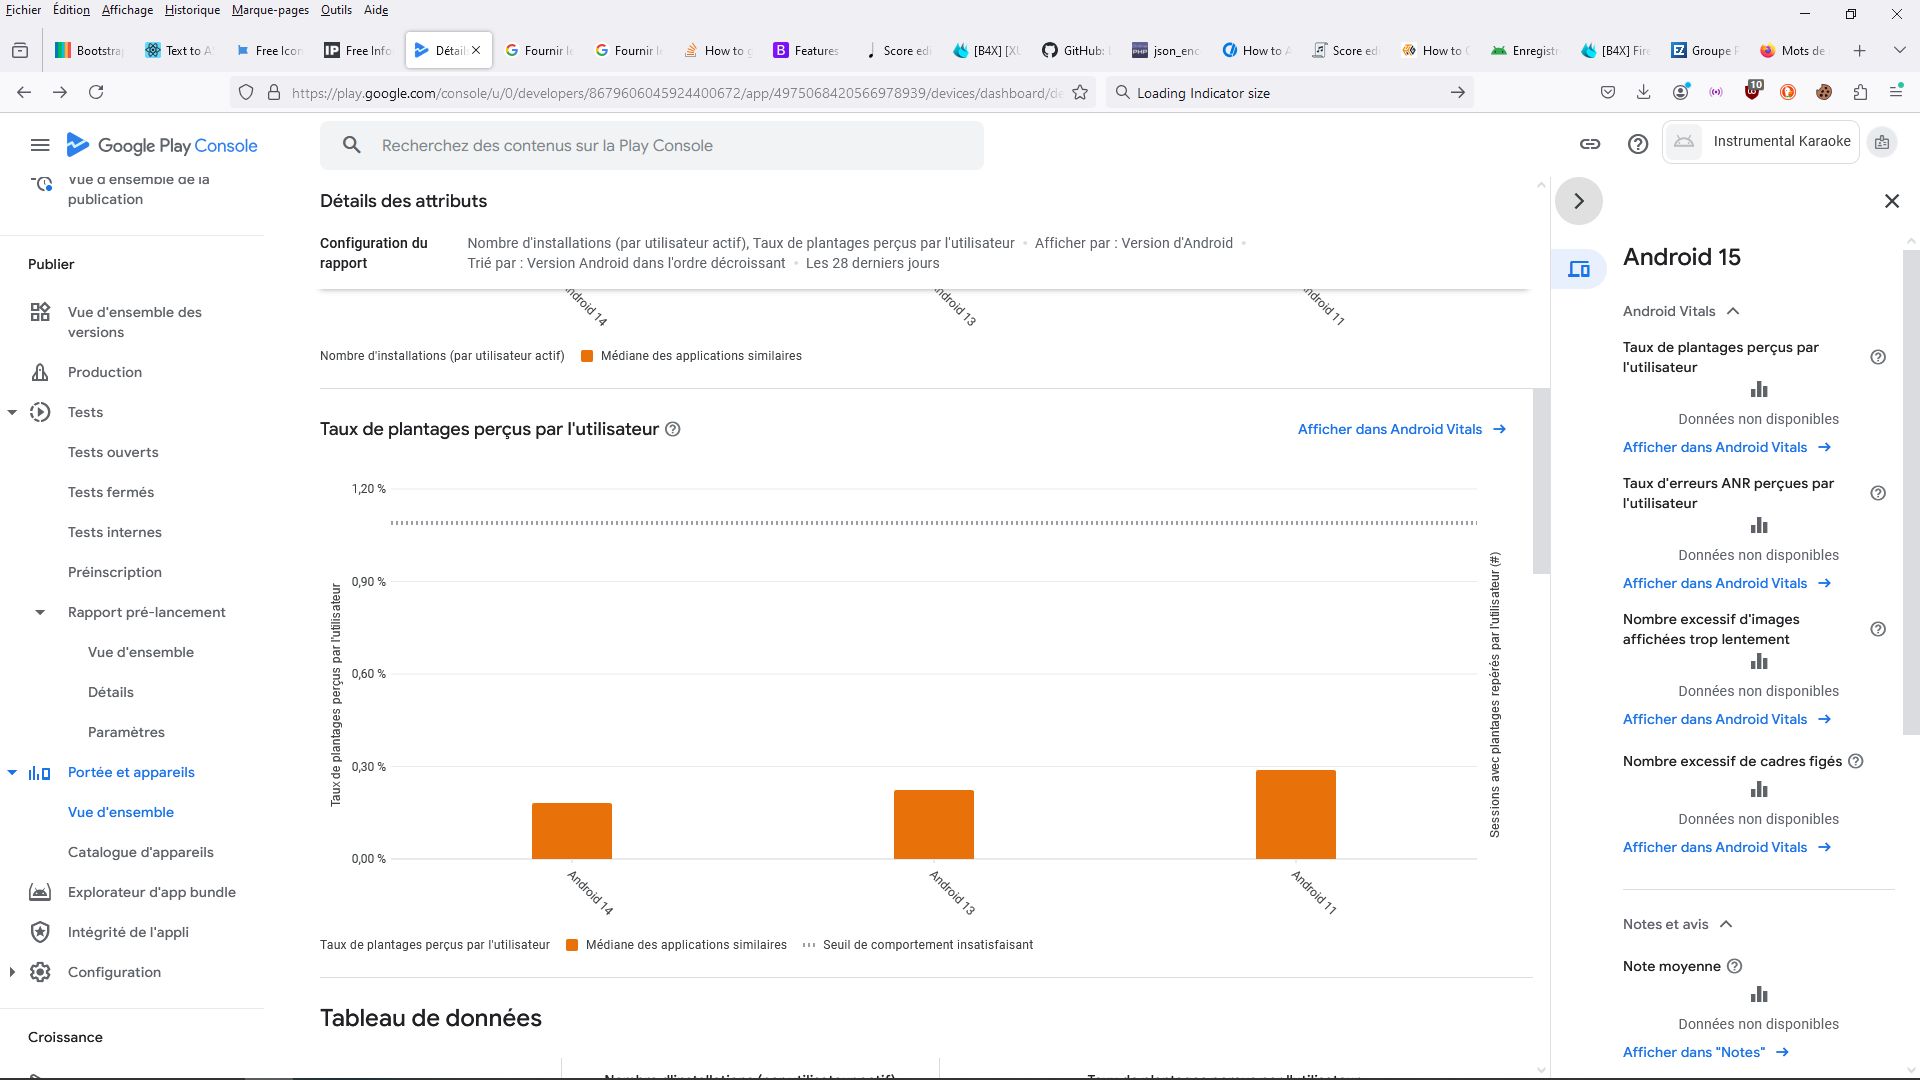Viewport: 1920px width, 1080px height.
Task: Collapse the Android Vitals section
Action: tap(1733, 312)
